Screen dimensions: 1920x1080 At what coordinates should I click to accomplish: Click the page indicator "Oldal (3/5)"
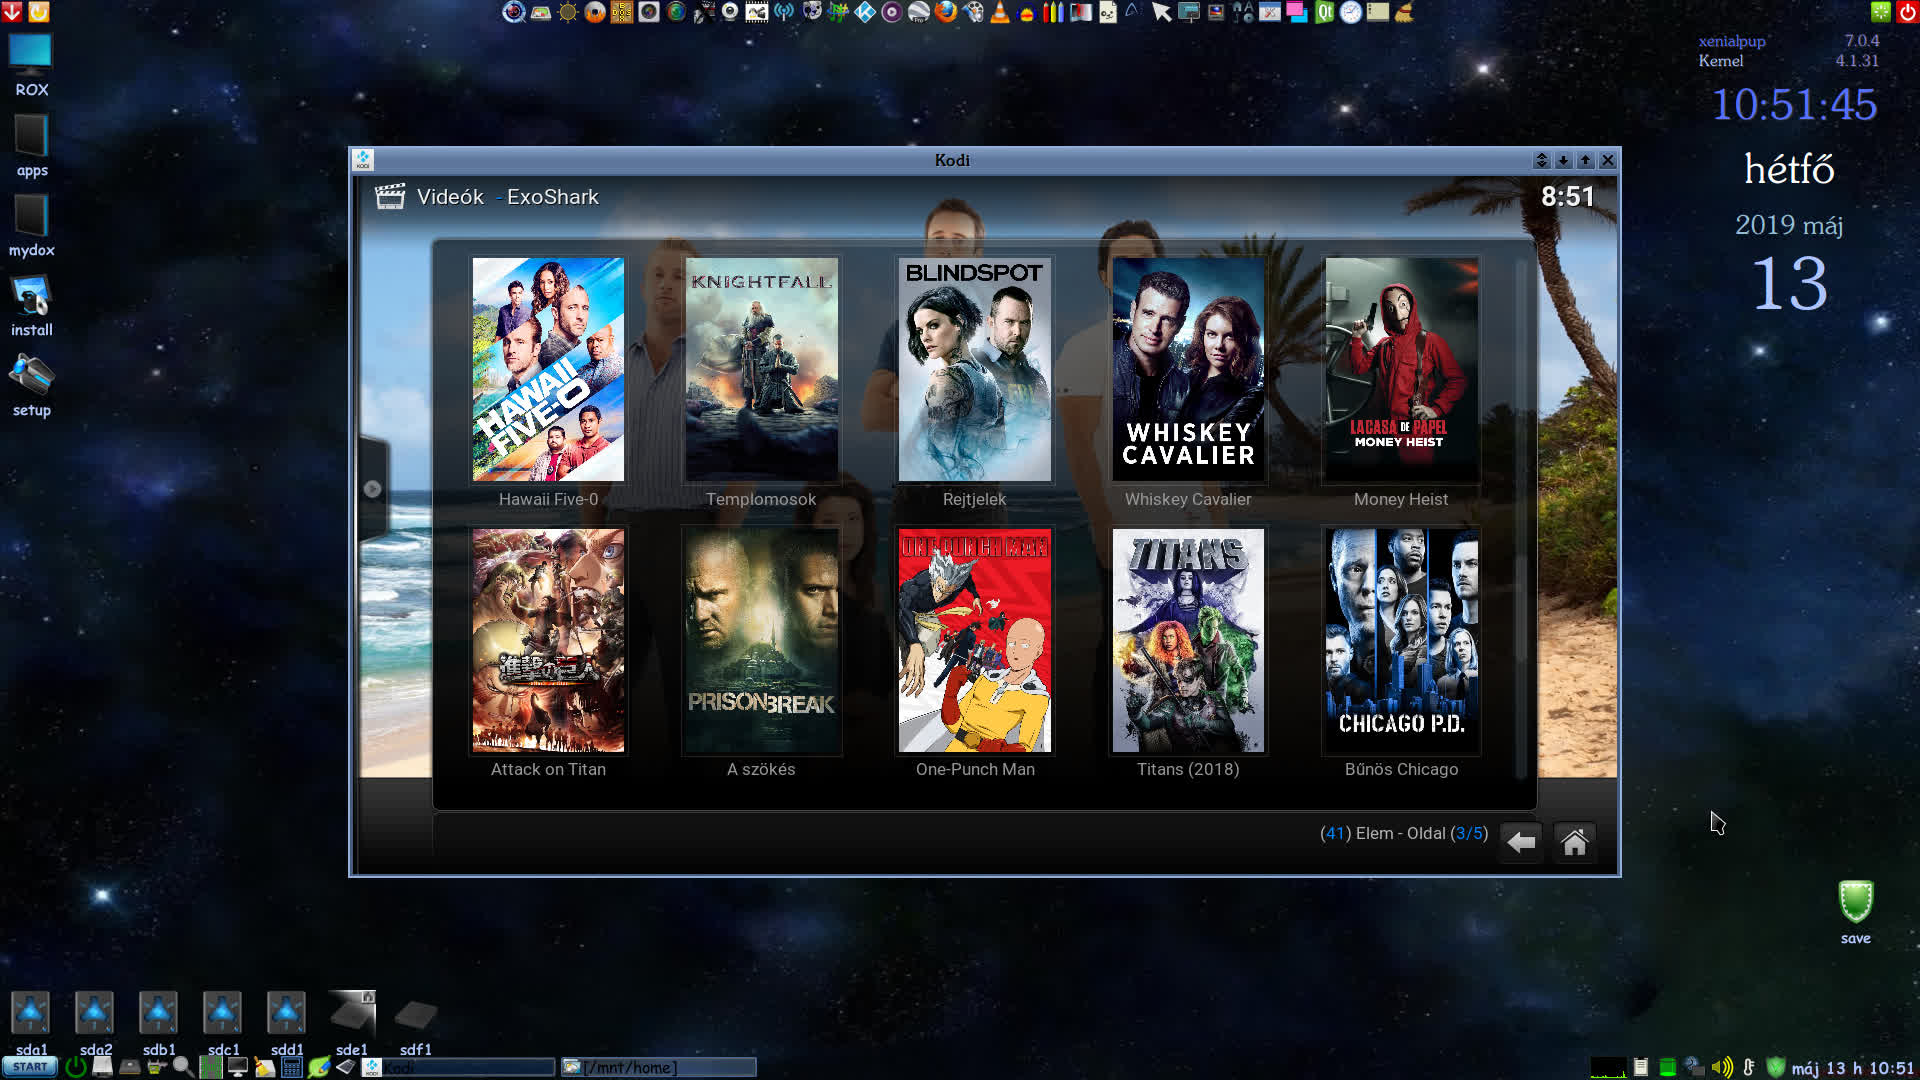click(1447, 833)
